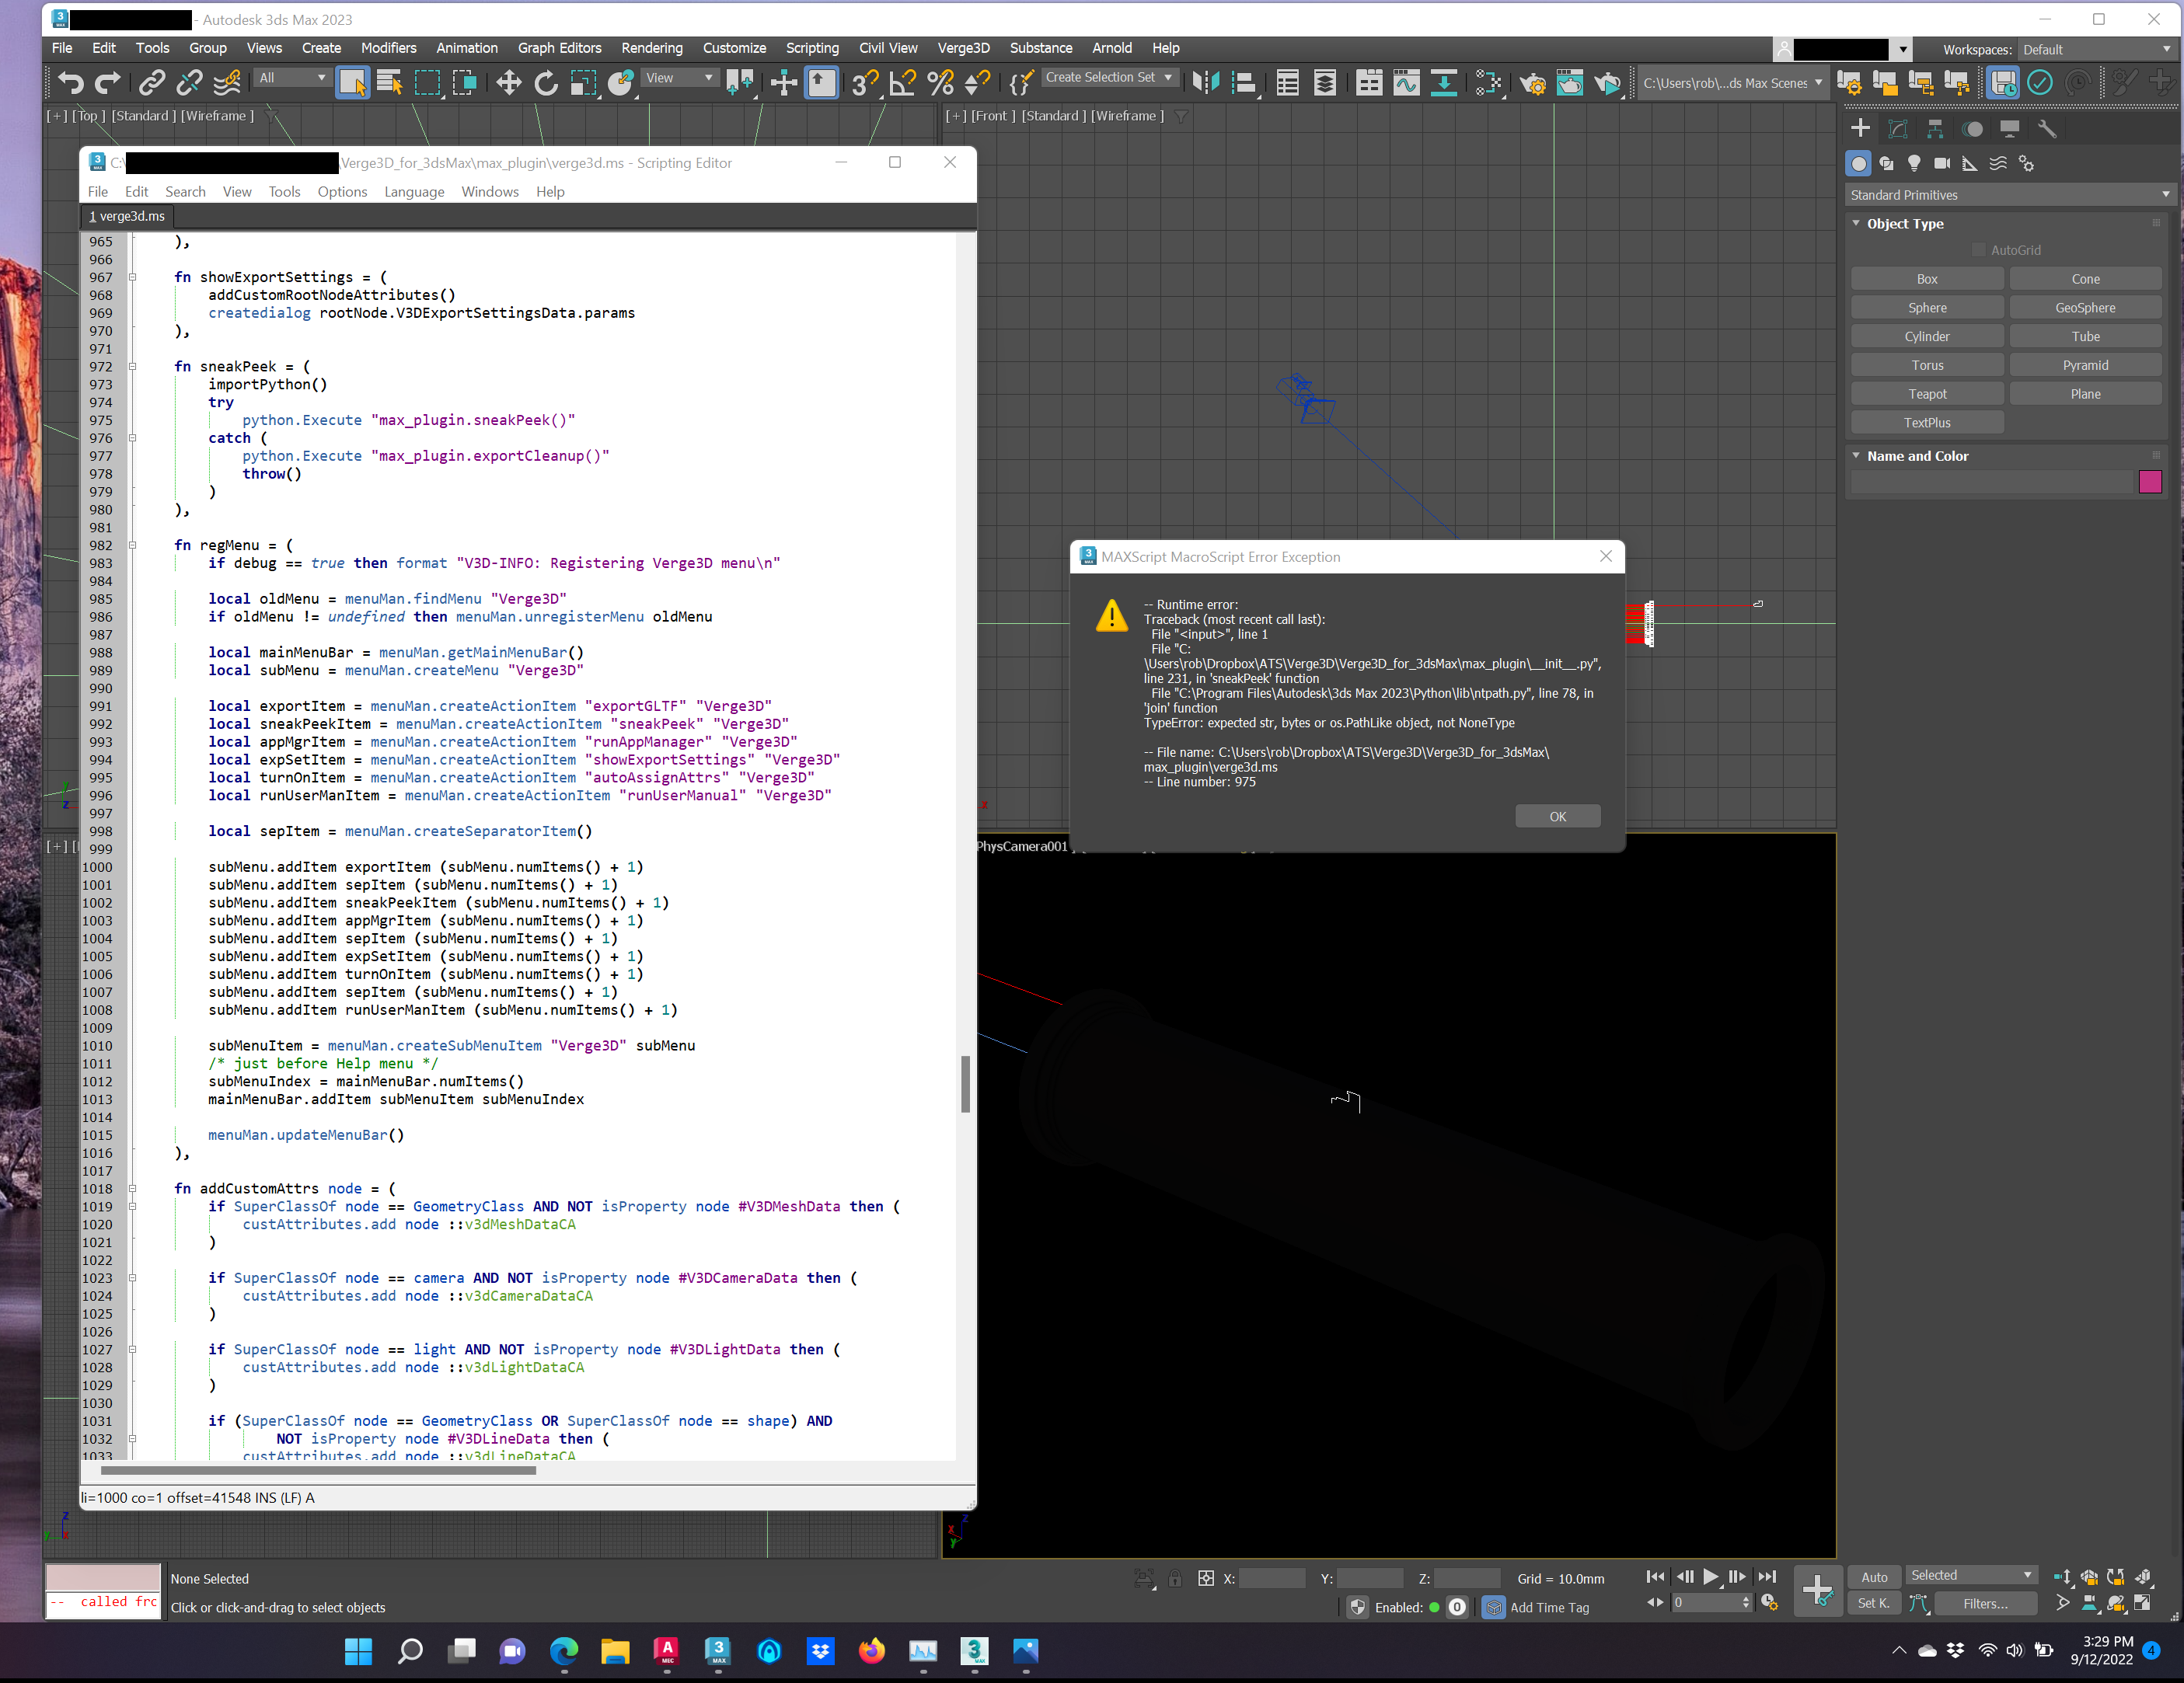The height and width of the screenshot is (1683, 2184).
Task: Redo the last undone operation
Action: point(108,83)
